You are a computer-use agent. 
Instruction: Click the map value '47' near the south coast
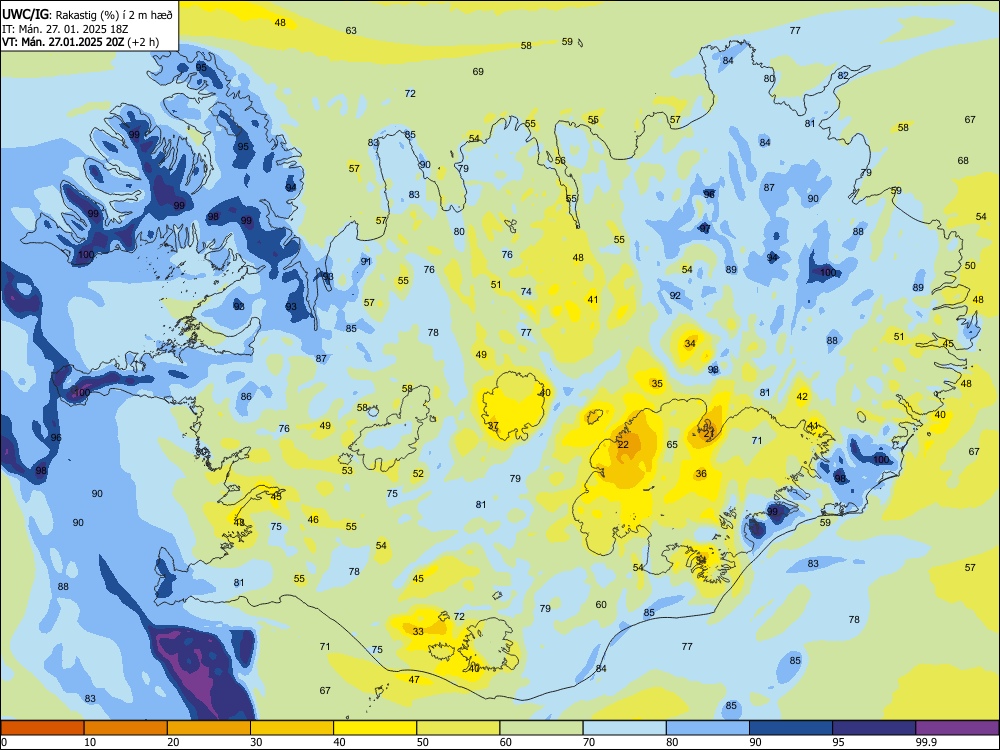pyautogui.click(x=414, y=679)
